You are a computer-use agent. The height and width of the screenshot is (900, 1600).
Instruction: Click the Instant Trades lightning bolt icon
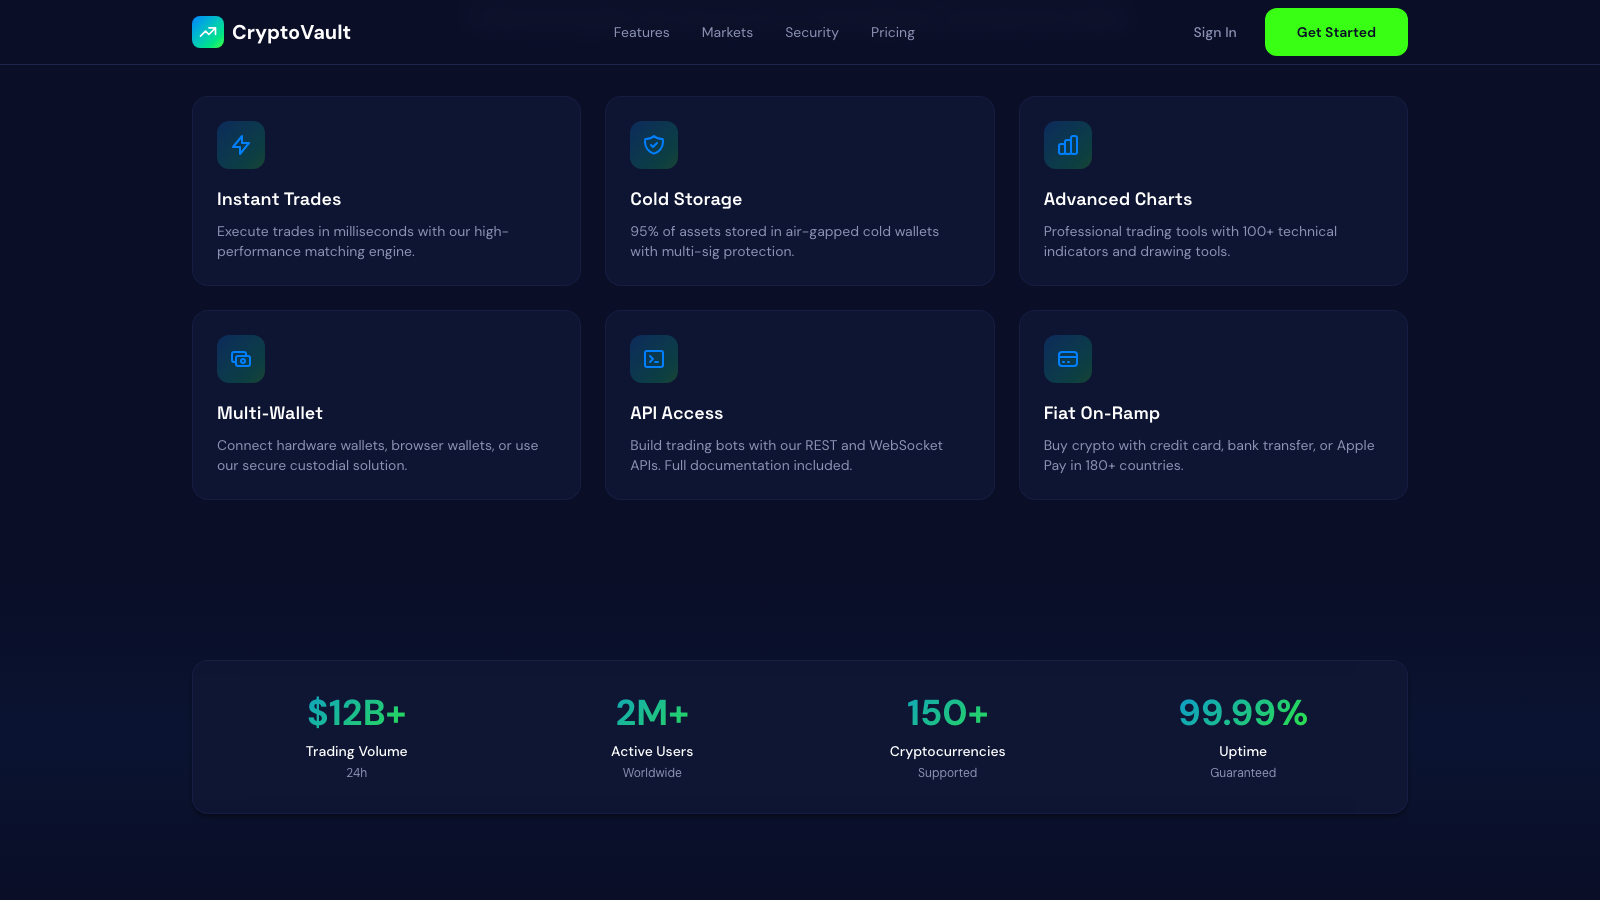point(241,145)
